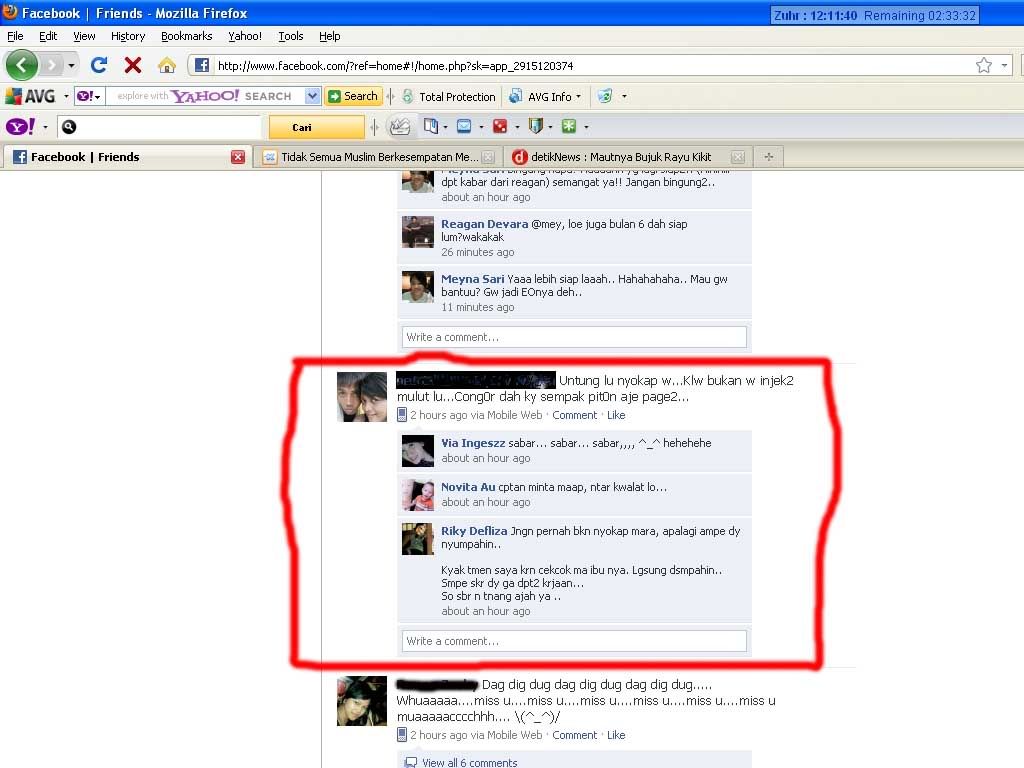This screenshot has height=768, width=1024.
Task: Click the Yahoo! bookmarks book icon
Action: (430, 126)
